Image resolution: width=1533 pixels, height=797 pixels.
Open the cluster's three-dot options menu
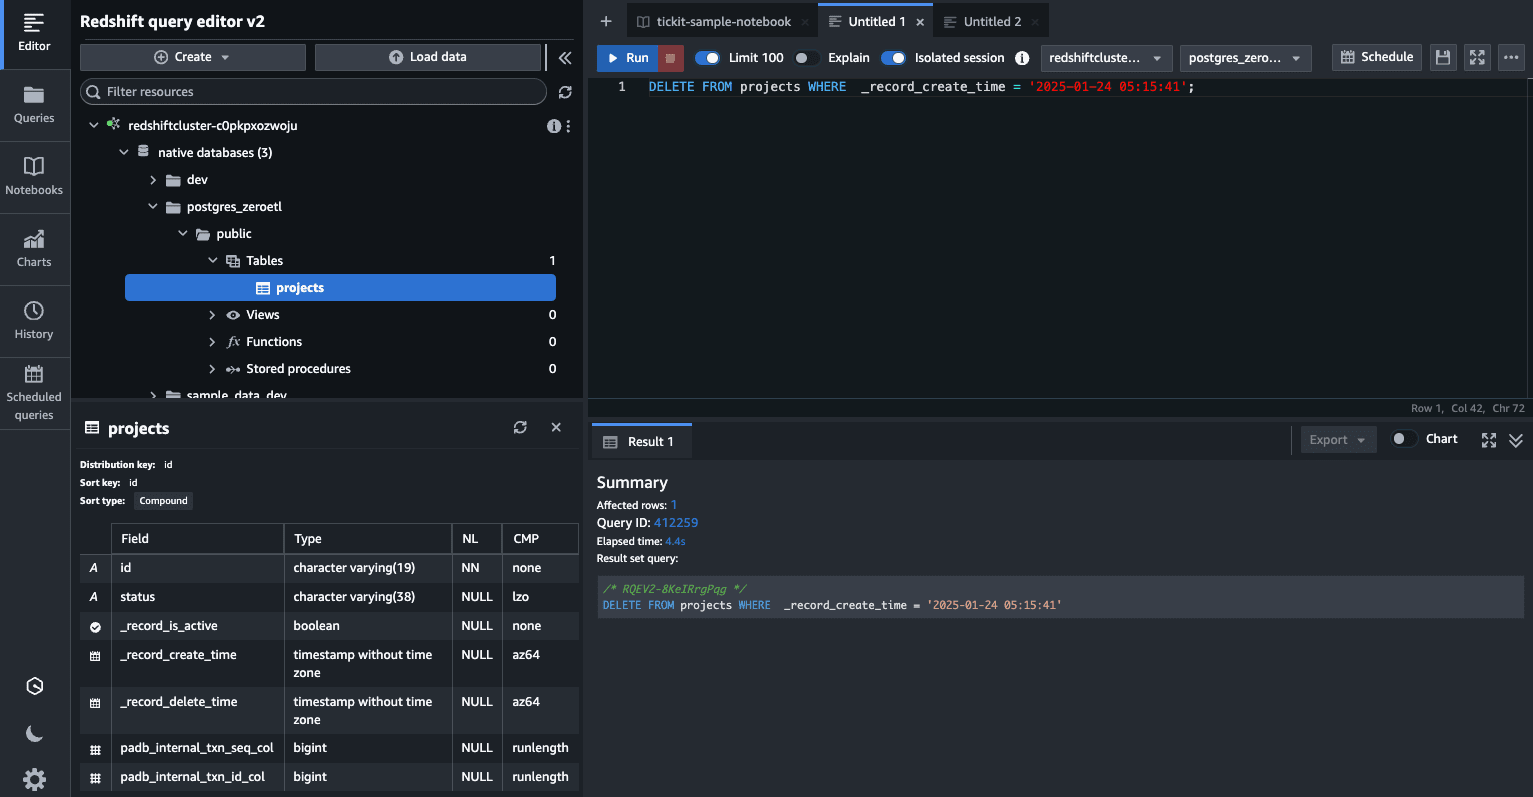tap(568, 126)
